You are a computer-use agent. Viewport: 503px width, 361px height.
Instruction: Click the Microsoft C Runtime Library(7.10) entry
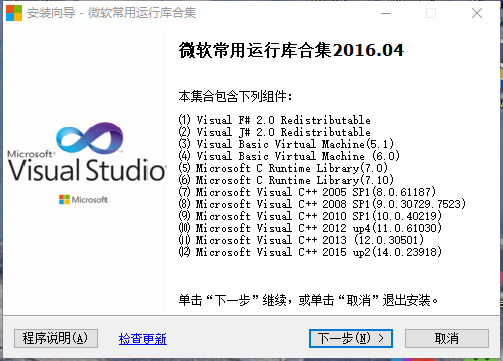[x=286, y=180]
